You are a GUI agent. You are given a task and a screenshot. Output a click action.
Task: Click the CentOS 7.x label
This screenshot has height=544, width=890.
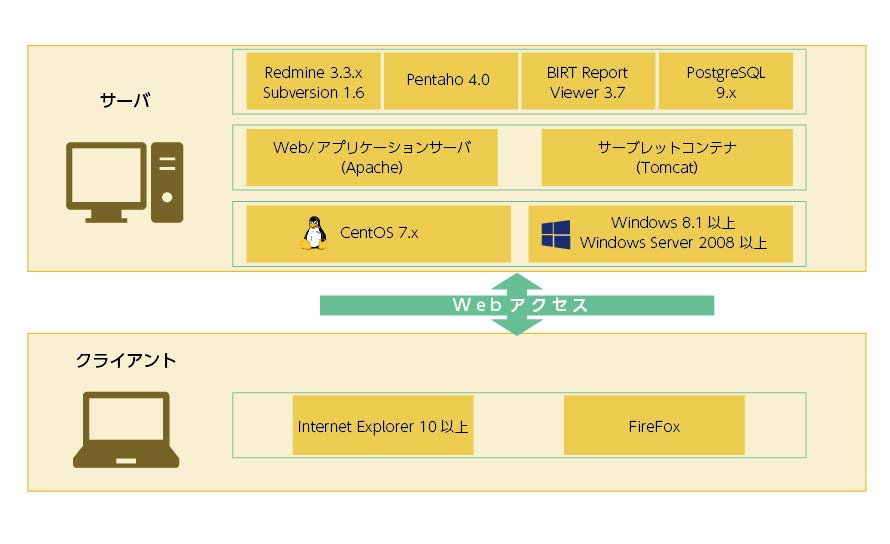(x=379, y=233)
